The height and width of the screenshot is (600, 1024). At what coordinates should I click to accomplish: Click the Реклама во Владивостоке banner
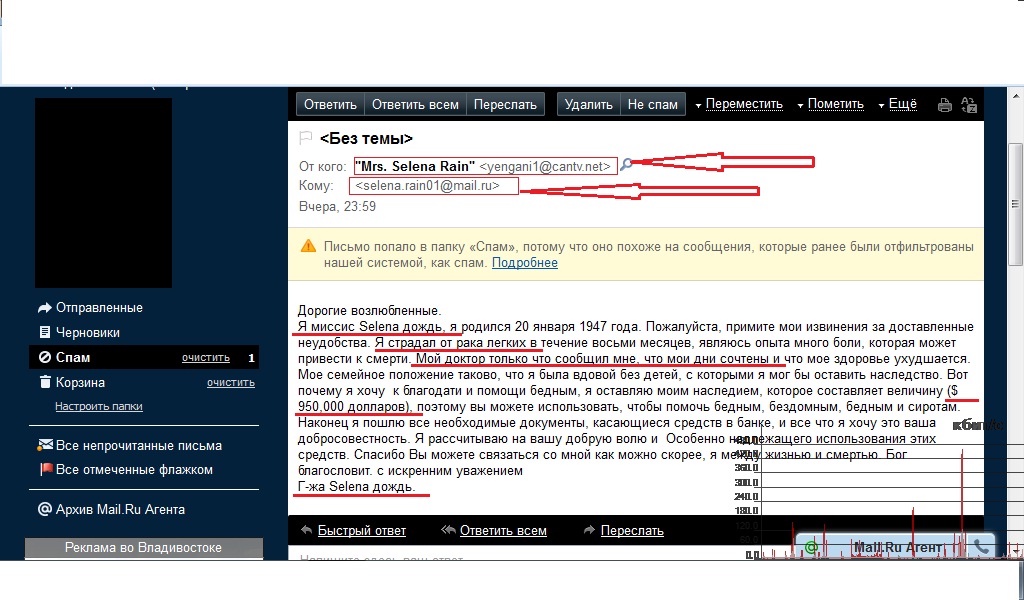(144, 548)
